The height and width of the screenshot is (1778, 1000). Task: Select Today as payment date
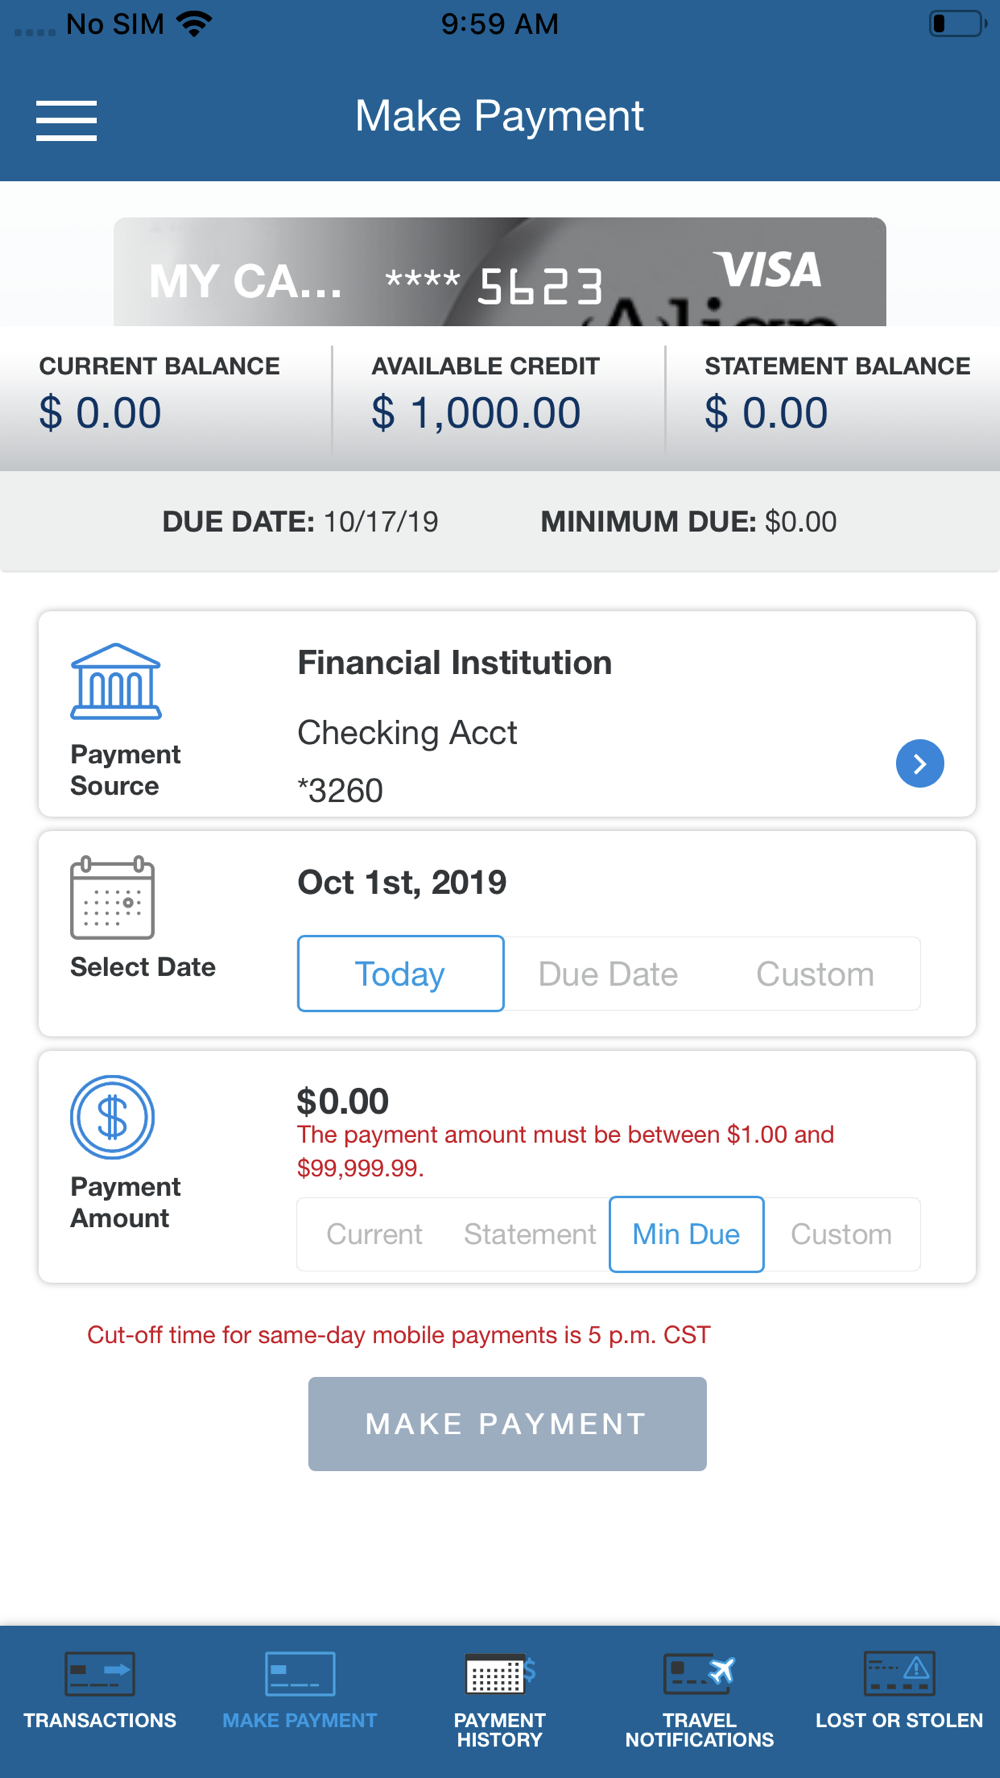401,973
